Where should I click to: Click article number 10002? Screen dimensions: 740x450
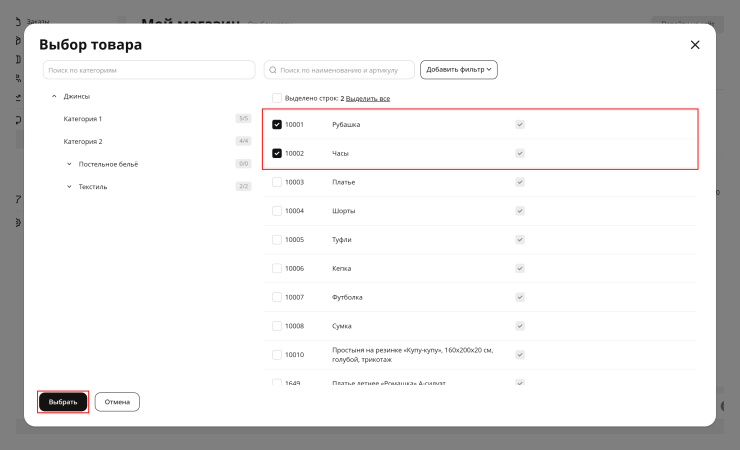[x=294, y=153]
